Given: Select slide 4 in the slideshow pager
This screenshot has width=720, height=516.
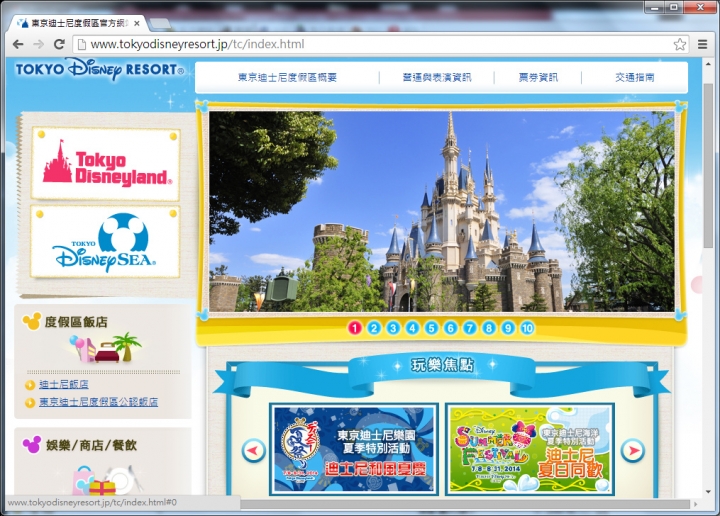Looking at the screenshot, I should click(x=412, y=328).
